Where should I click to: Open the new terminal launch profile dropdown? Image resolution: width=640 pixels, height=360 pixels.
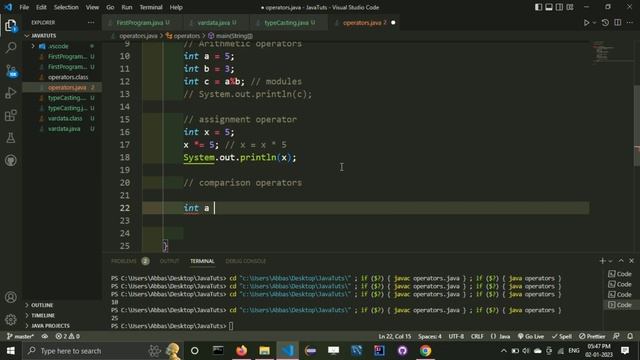point(611,261)
